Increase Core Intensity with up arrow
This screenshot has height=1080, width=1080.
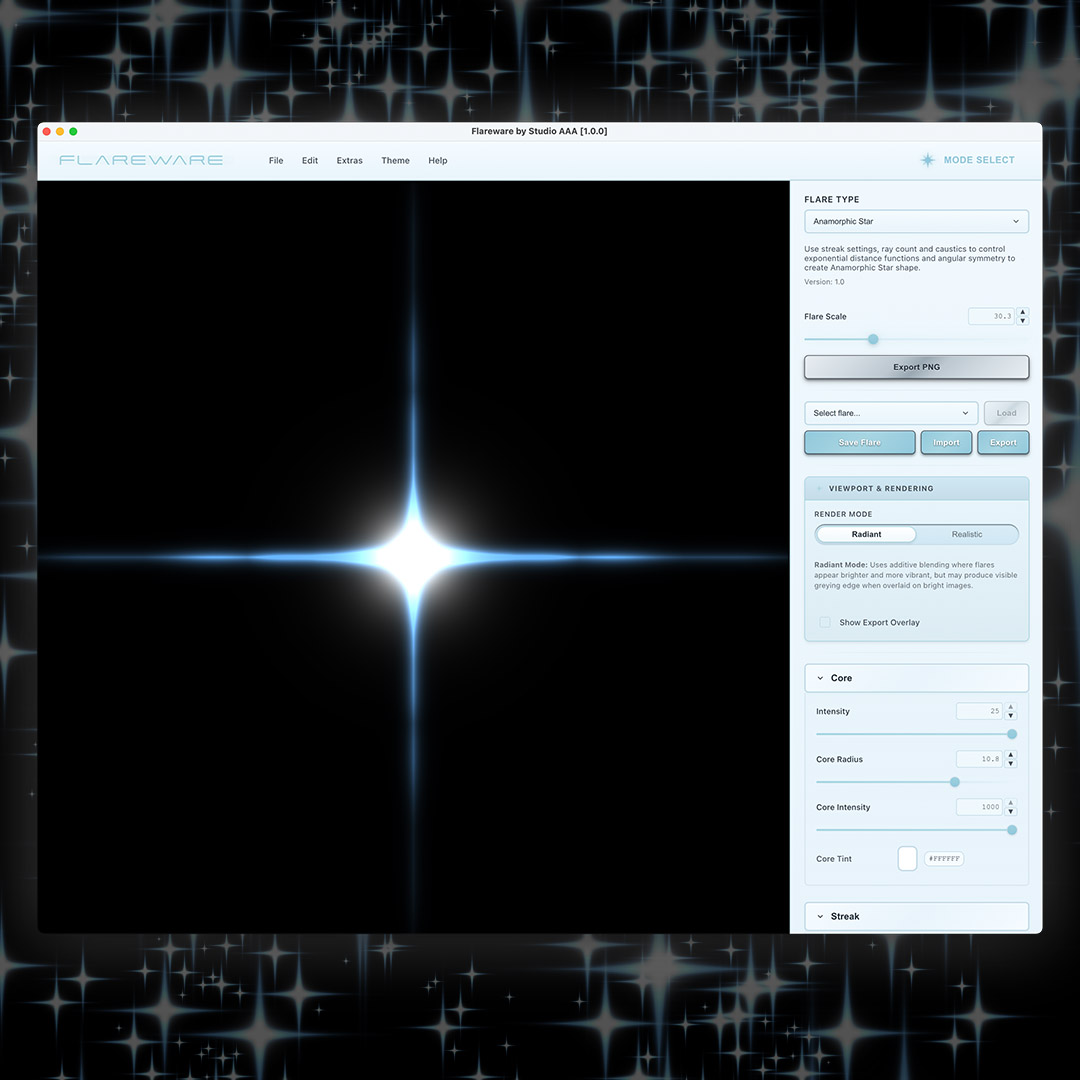1010,802
